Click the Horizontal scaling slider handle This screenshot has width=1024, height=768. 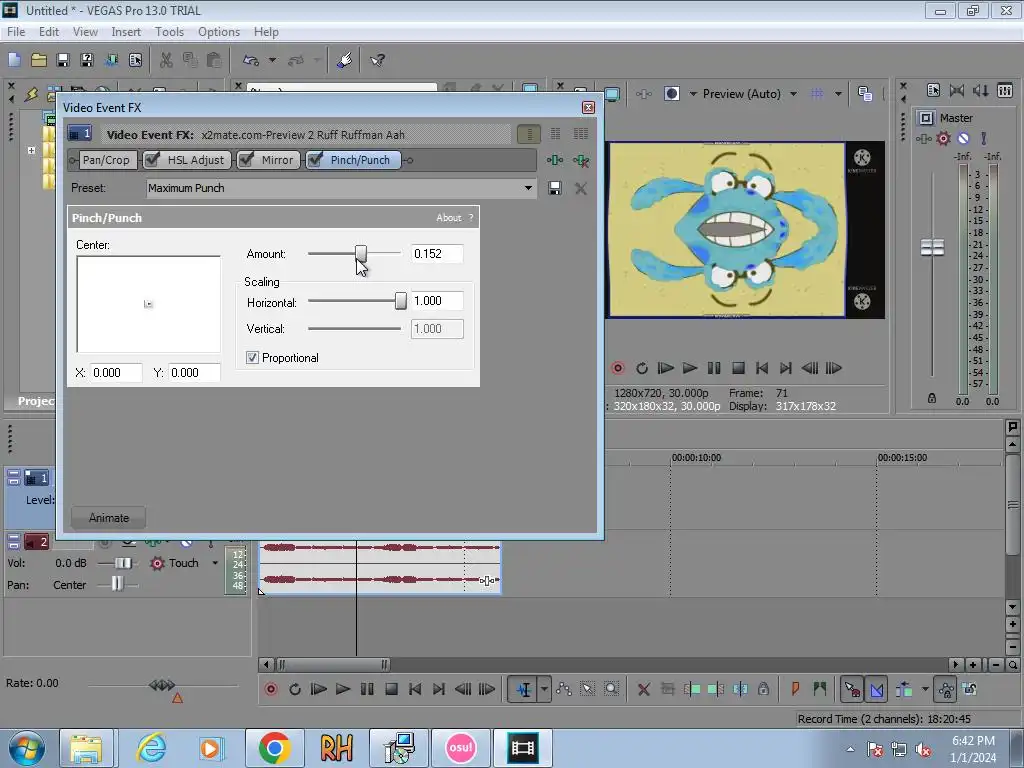click(400, 300)
